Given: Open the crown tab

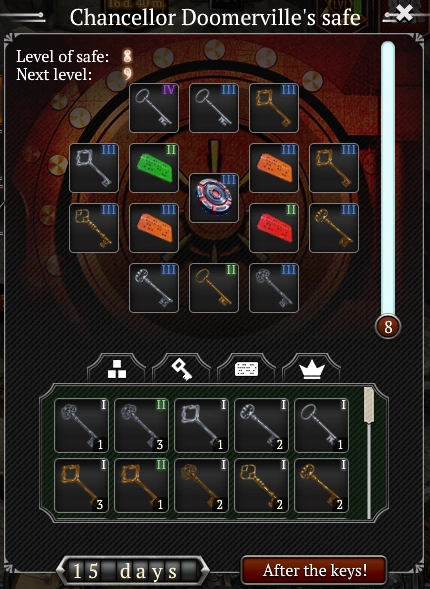Looking at the screenshot, I should tap(312, 369).
